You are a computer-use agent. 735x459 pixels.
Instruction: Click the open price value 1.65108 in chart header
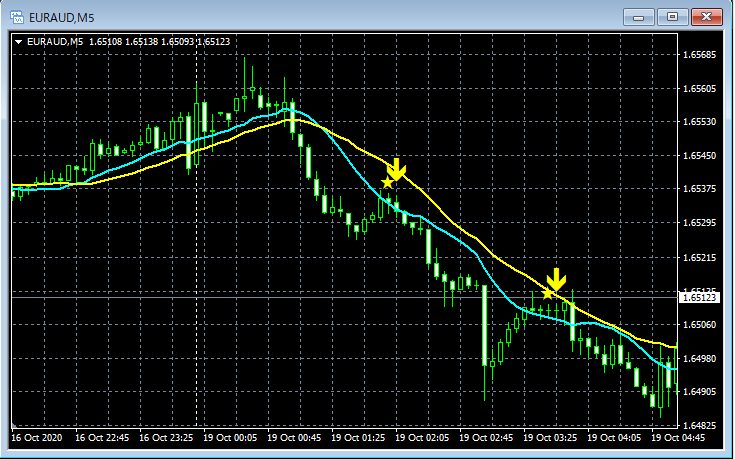click(x=105, y=42)
